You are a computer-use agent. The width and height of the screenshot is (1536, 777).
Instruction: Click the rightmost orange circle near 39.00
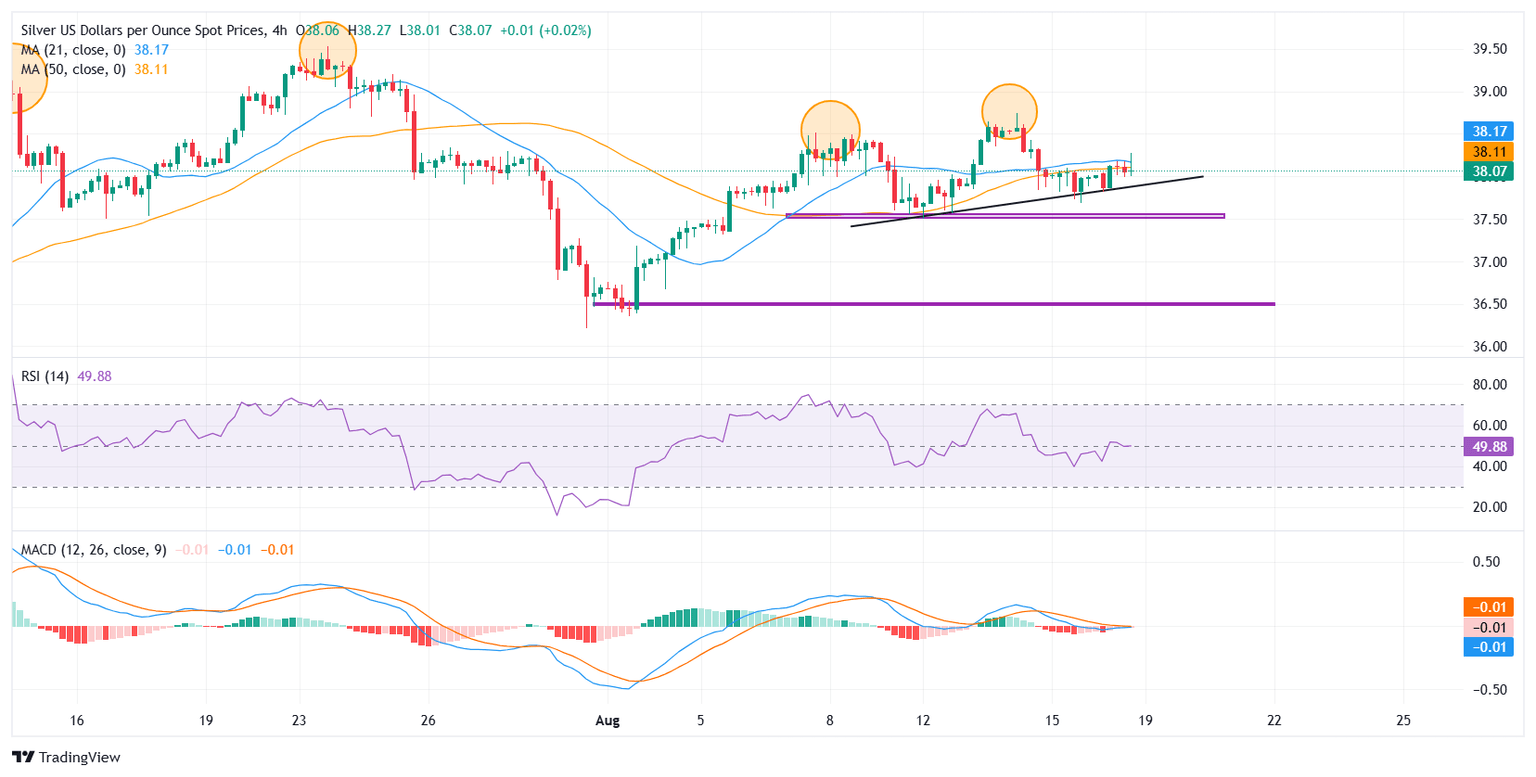pyautogui.click(x=1009, y=112)
